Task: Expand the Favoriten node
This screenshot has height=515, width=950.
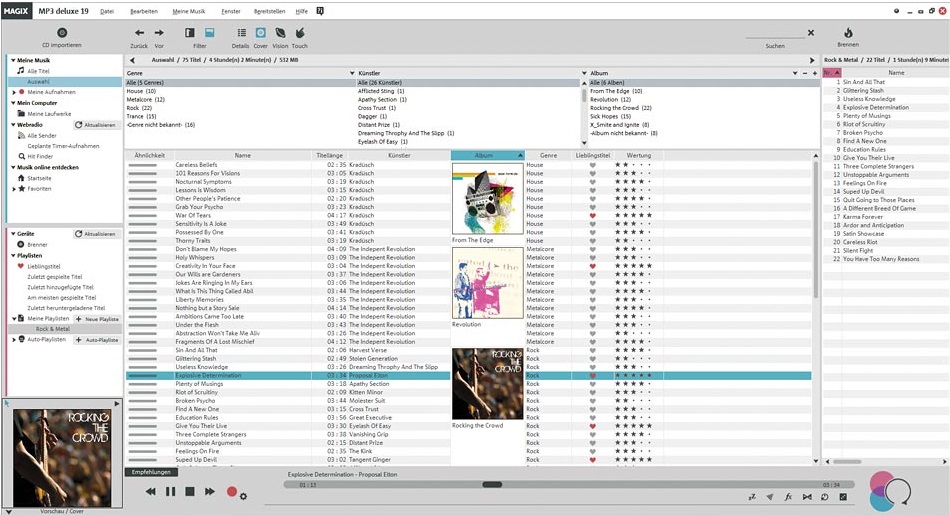Action: [x=14, y=189]
